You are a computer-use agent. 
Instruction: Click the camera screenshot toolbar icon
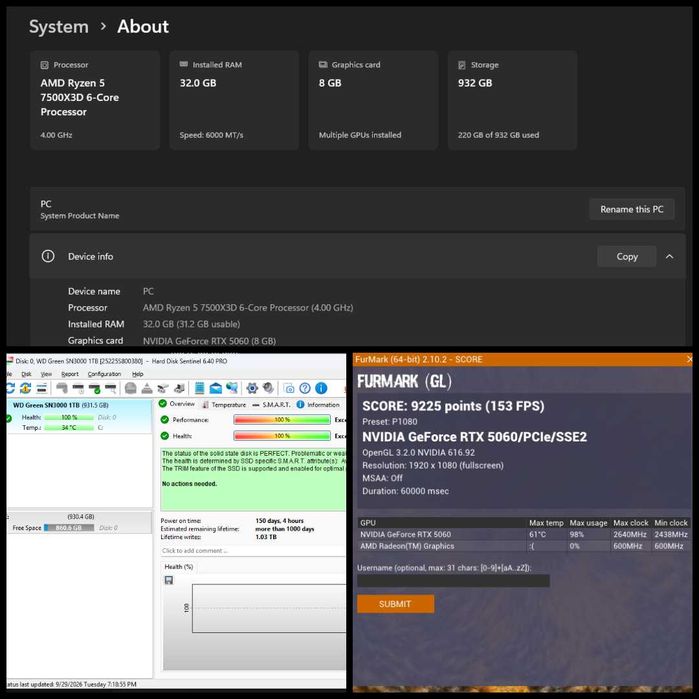point(288,388)
